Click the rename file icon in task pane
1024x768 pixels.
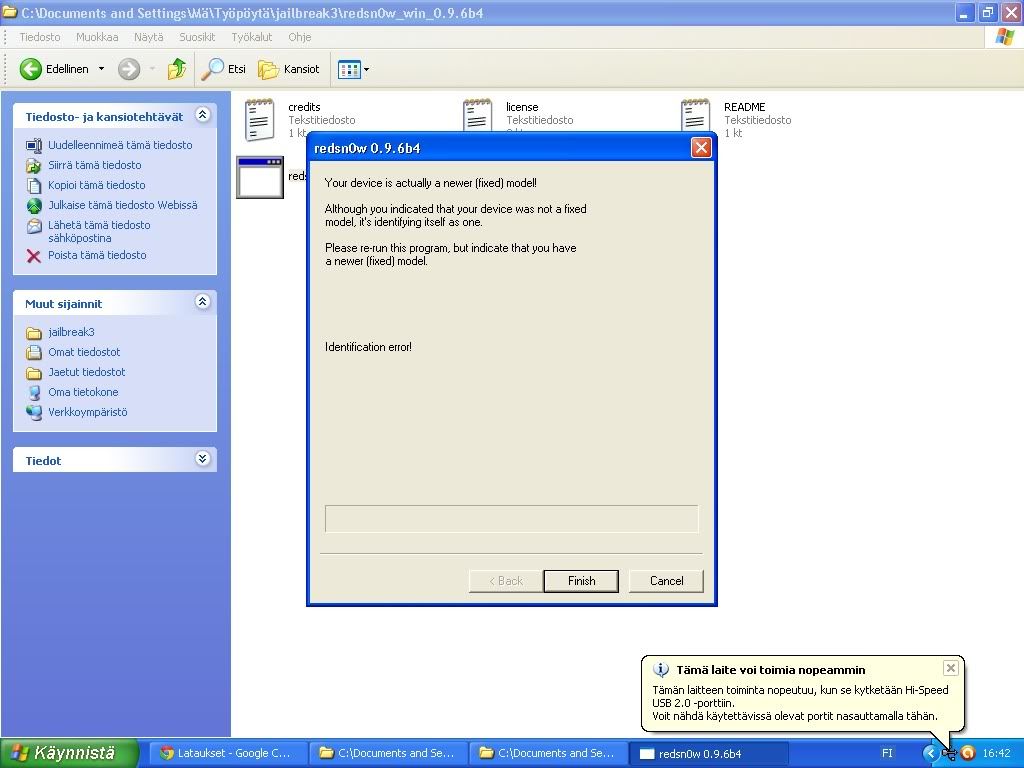(34, 145)
